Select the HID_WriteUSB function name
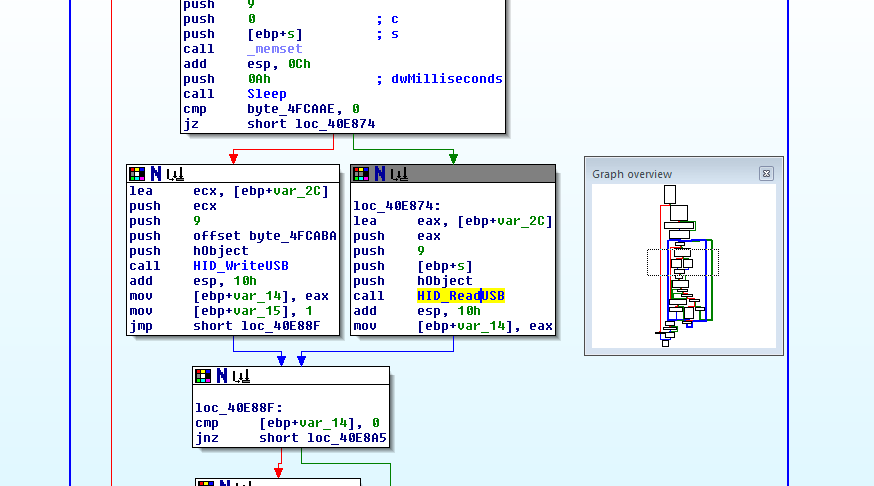This screenshot has height=486, width=874. [241, 266]
